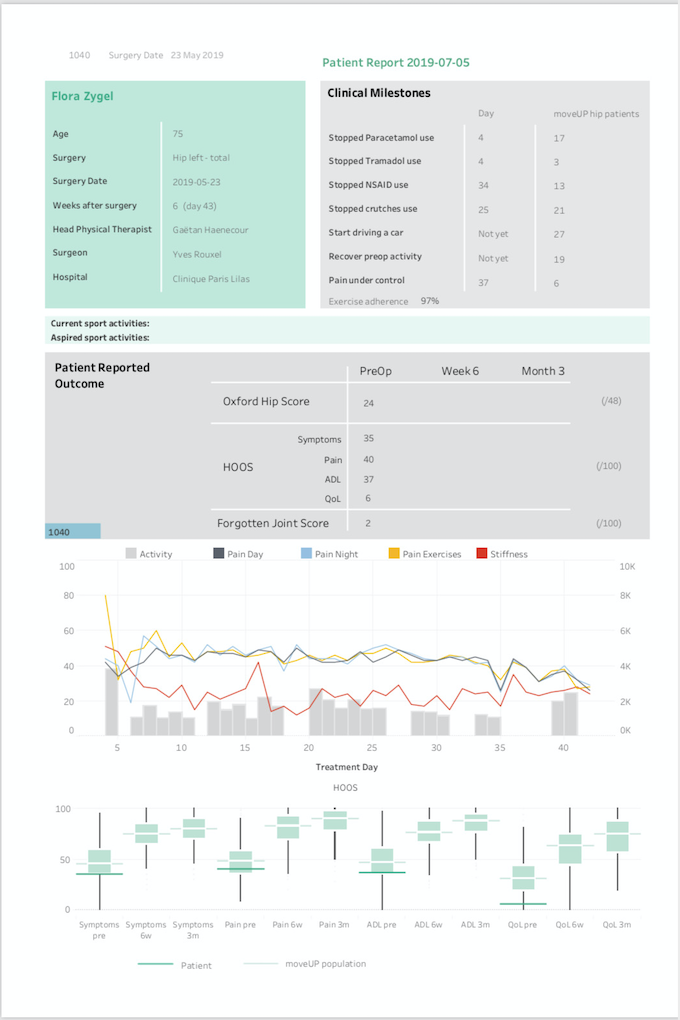This screenshot has width=680, height=1020.
Task: Click the Weeks after surgery value 6 (day 43)
Action: (195, 206)
